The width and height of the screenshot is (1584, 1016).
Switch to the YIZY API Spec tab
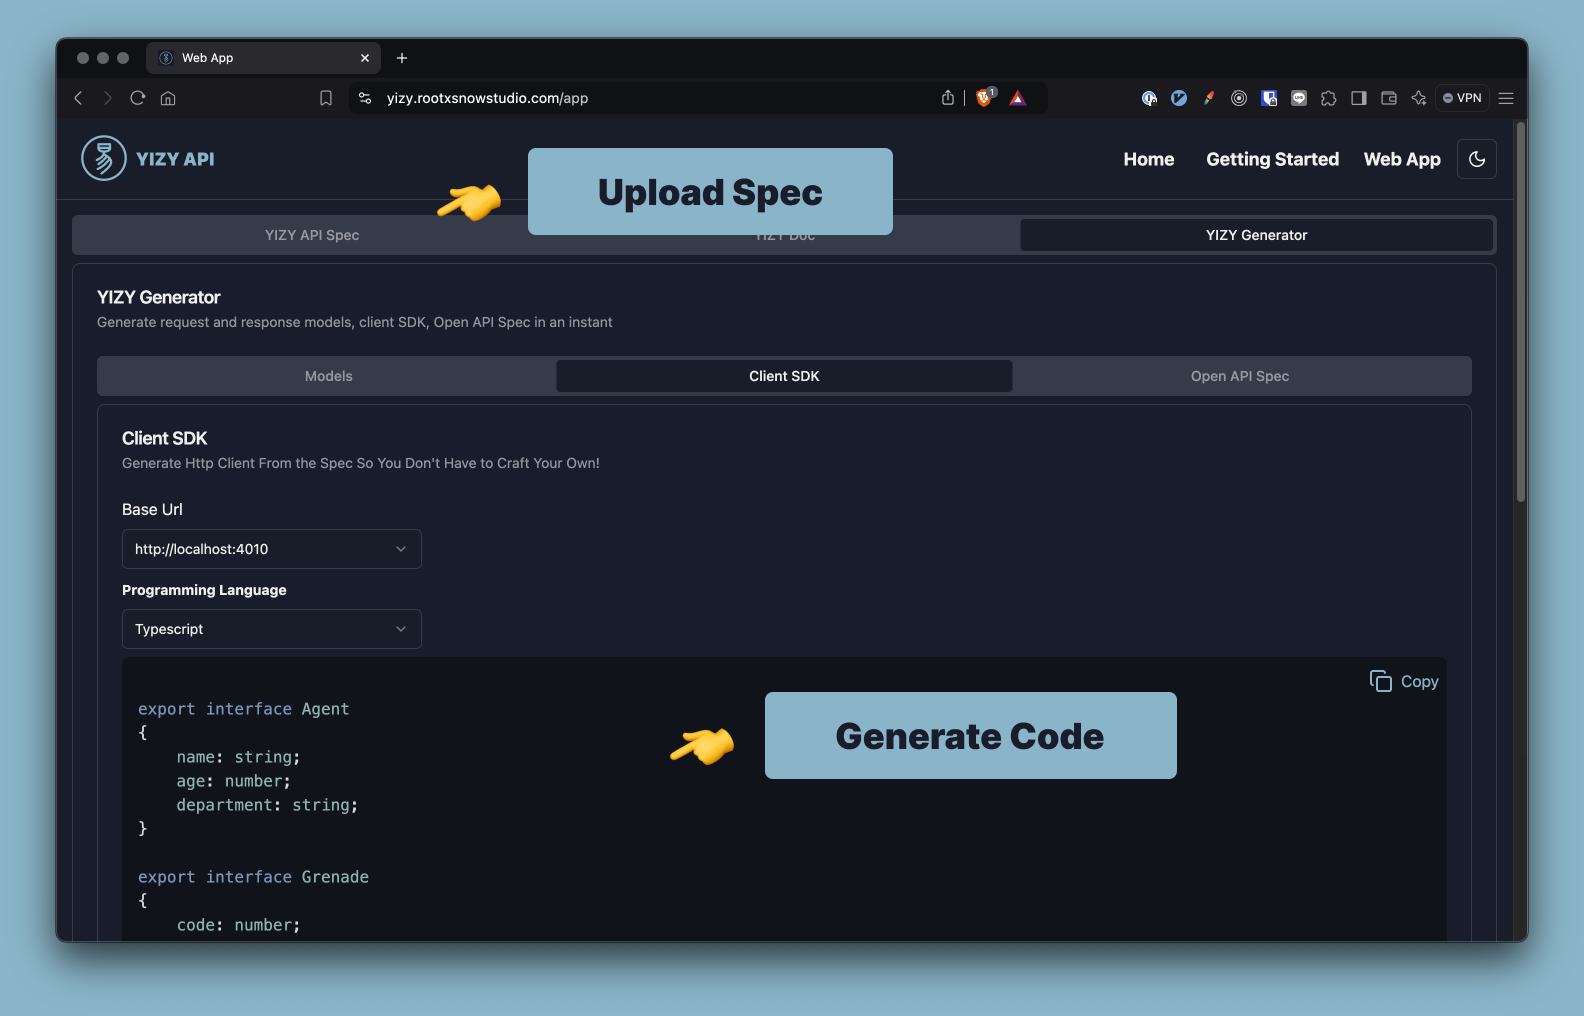312,235
